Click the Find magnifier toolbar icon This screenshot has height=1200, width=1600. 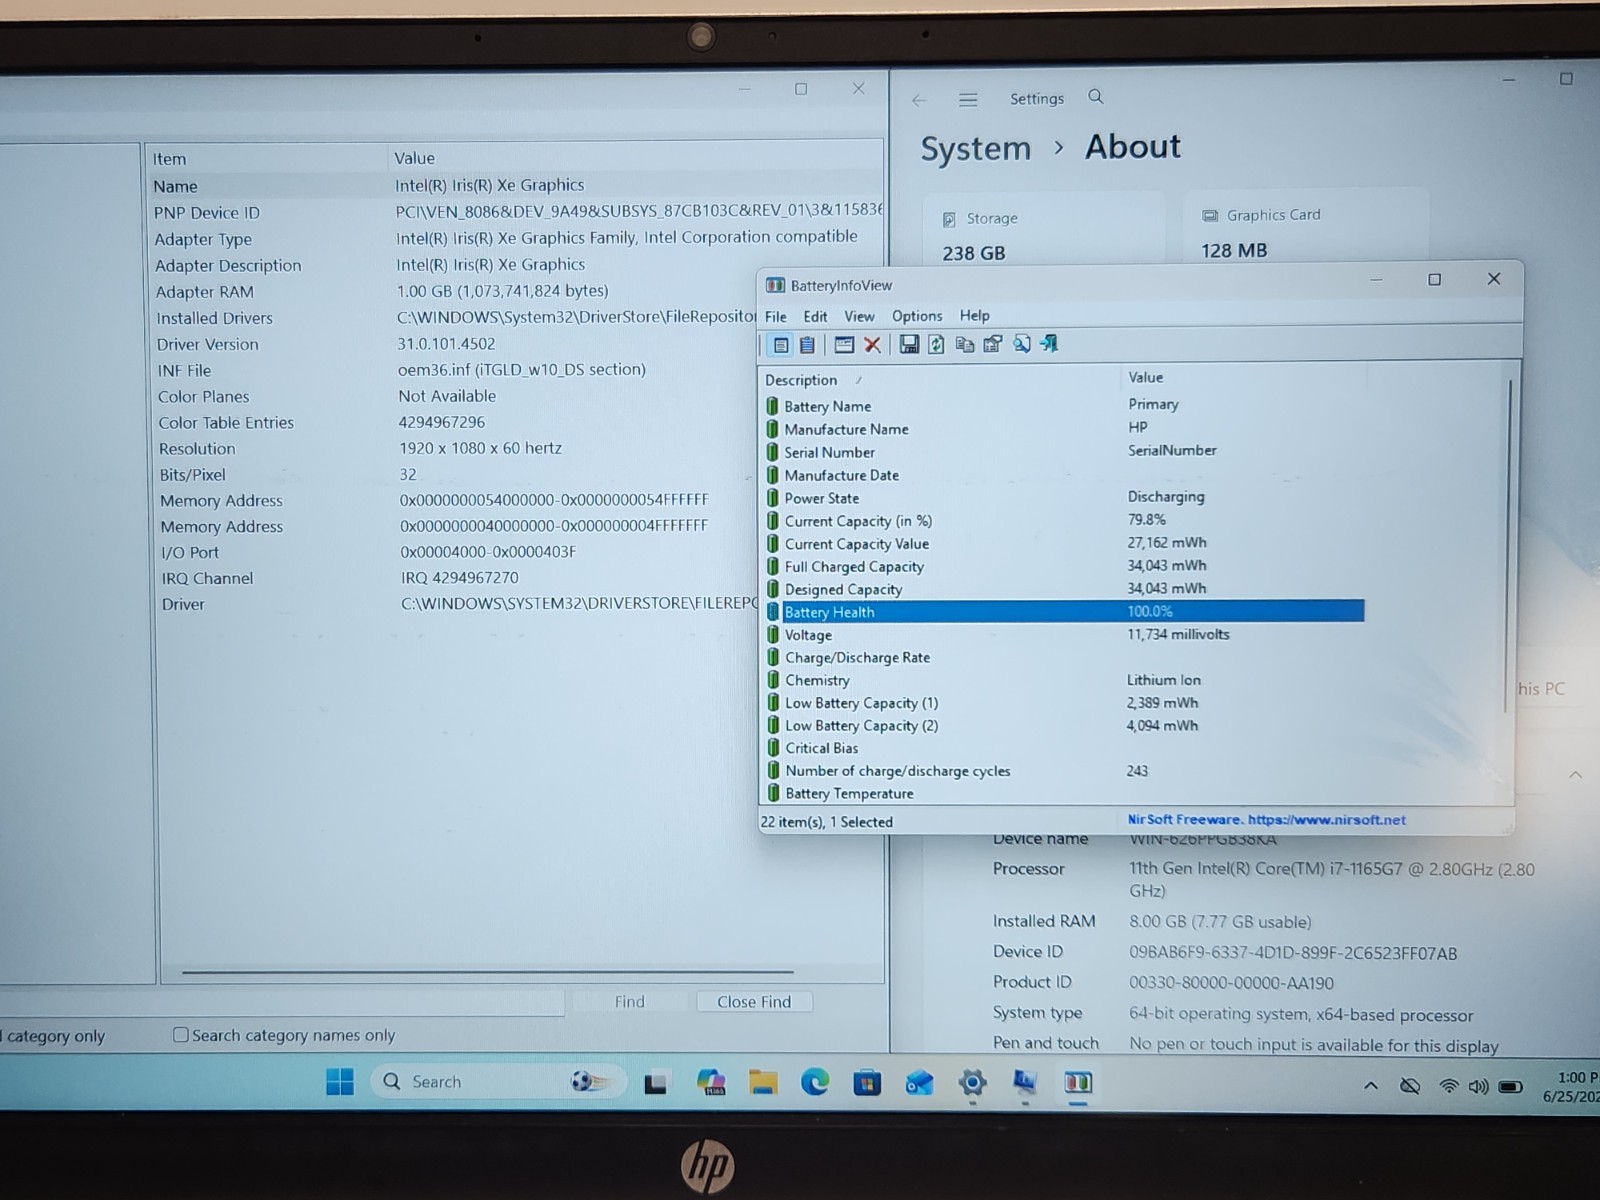pos(1021,345)
